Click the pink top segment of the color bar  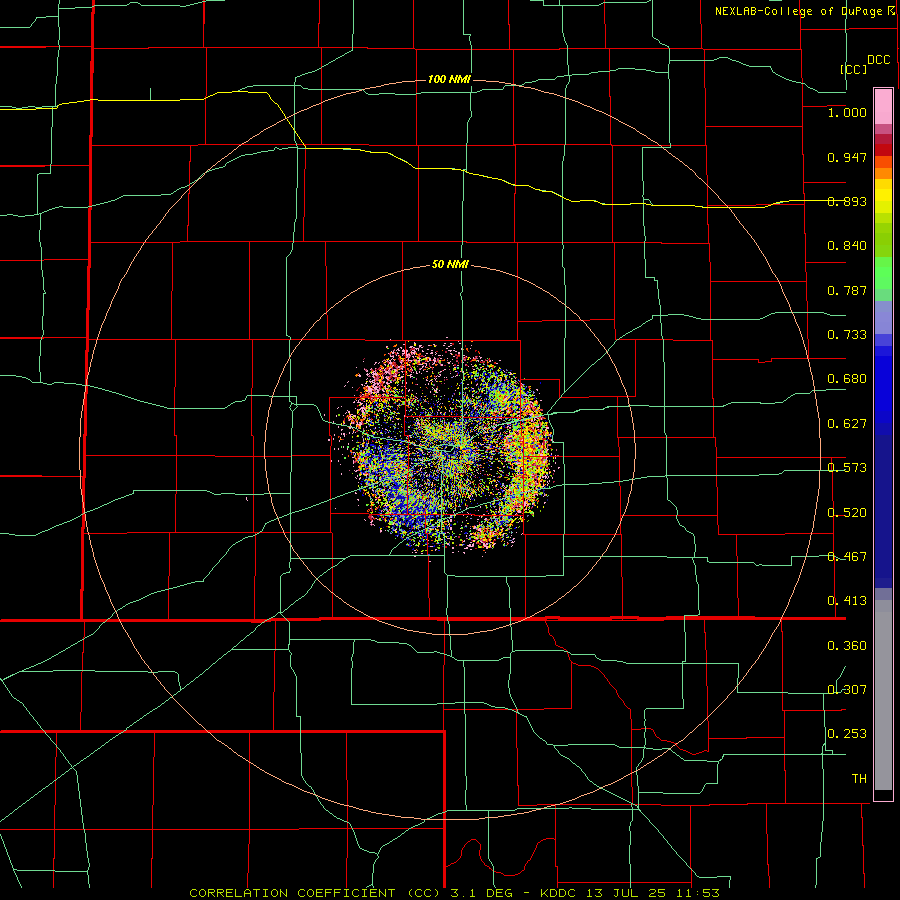click(x=883, y=107)
